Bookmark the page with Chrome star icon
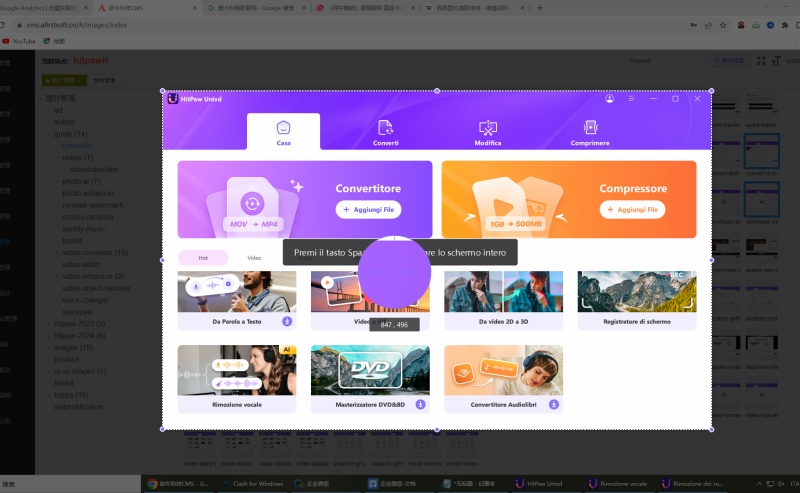The height and width of the screenshot is (493, 800). (x=723, y=25)
